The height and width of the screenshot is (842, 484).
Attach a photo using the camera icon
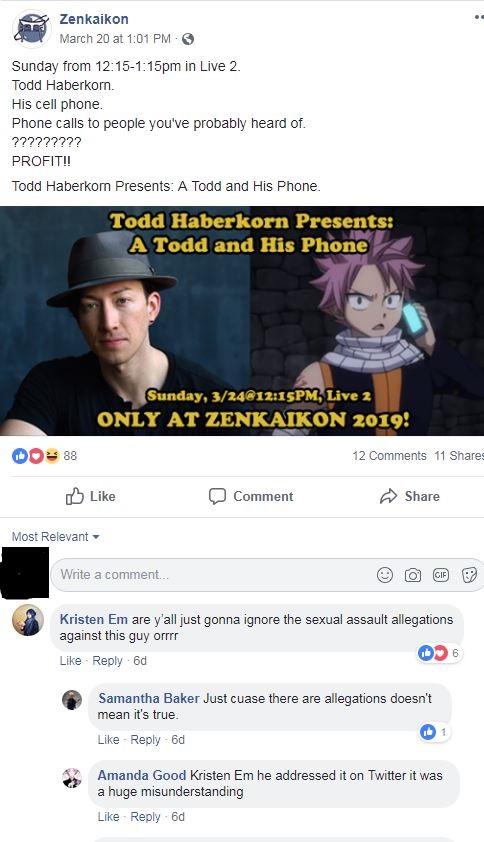coord(413,575)
